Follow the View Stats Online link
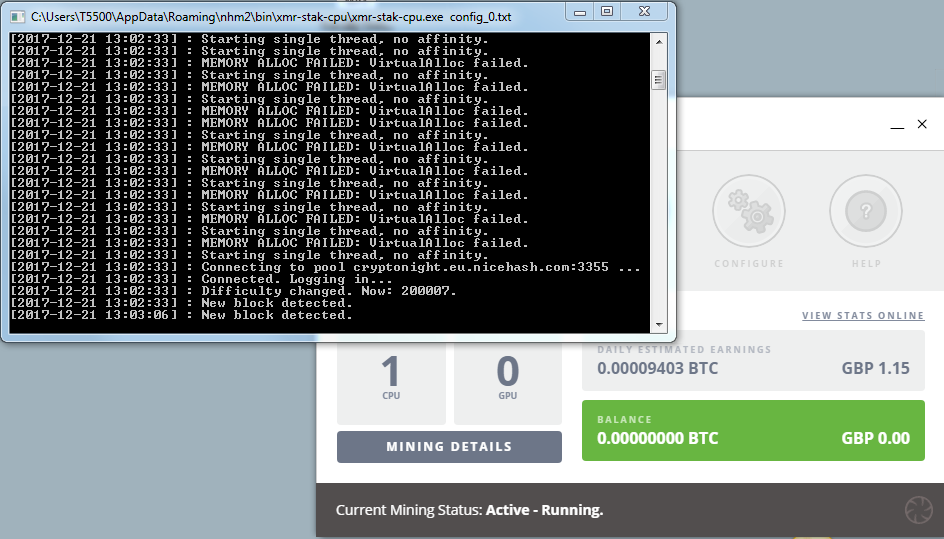The width and height of the screenshot is (944, 539). tap(863, 316)
